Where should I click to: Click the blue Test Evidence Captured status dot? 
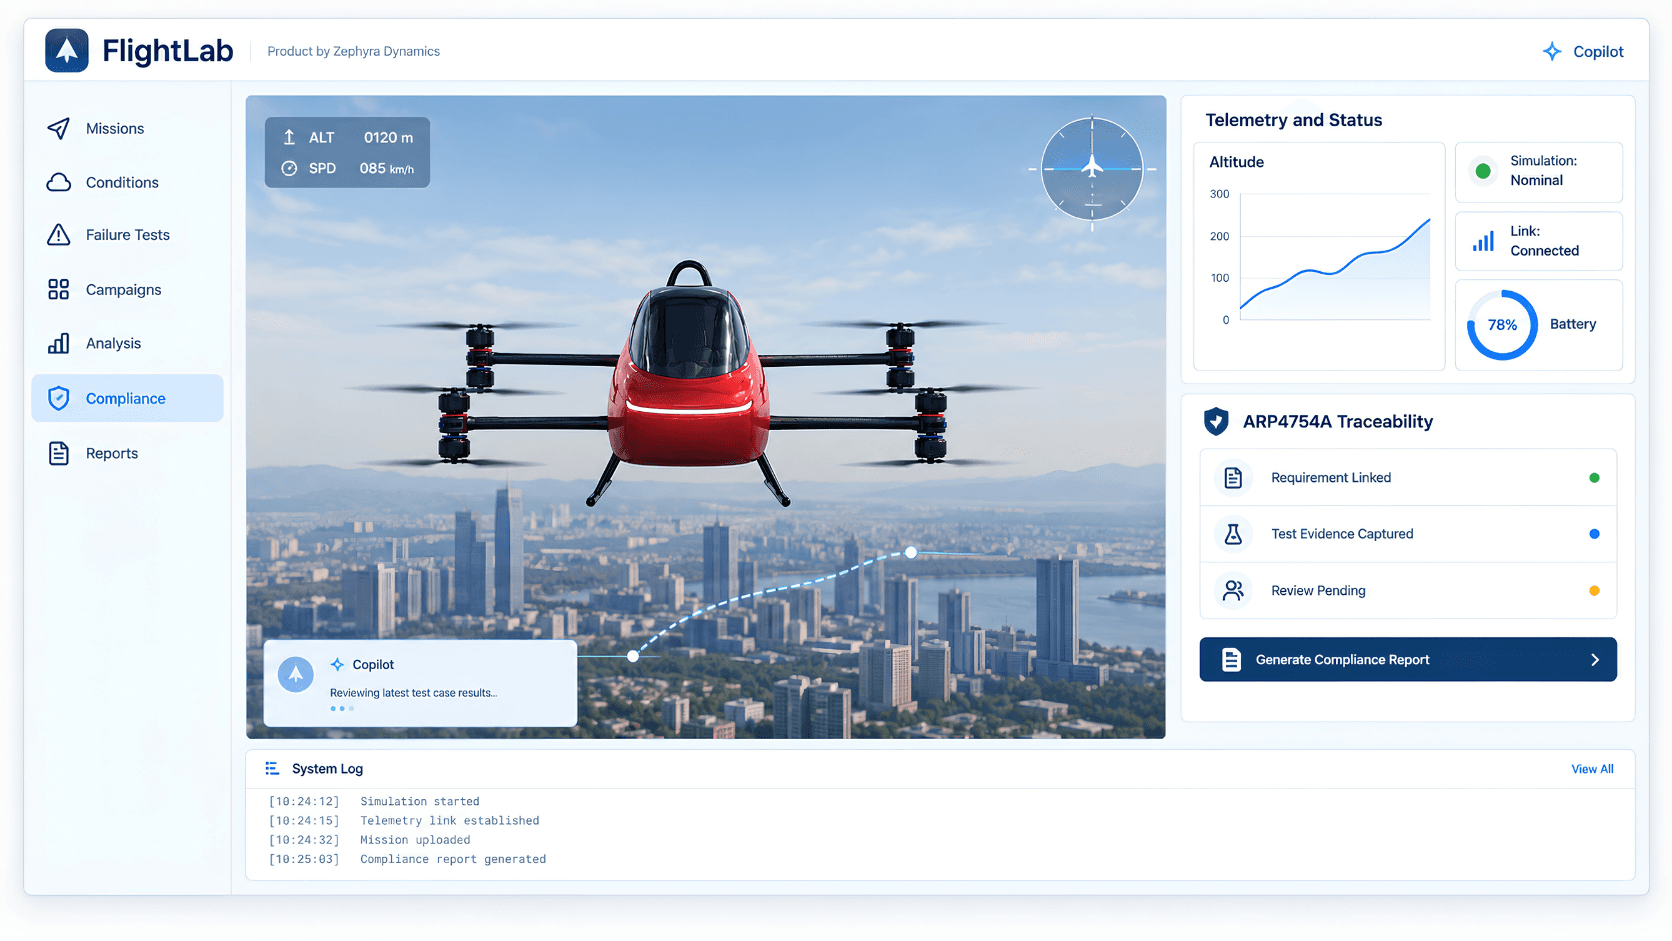point(1594,534)
